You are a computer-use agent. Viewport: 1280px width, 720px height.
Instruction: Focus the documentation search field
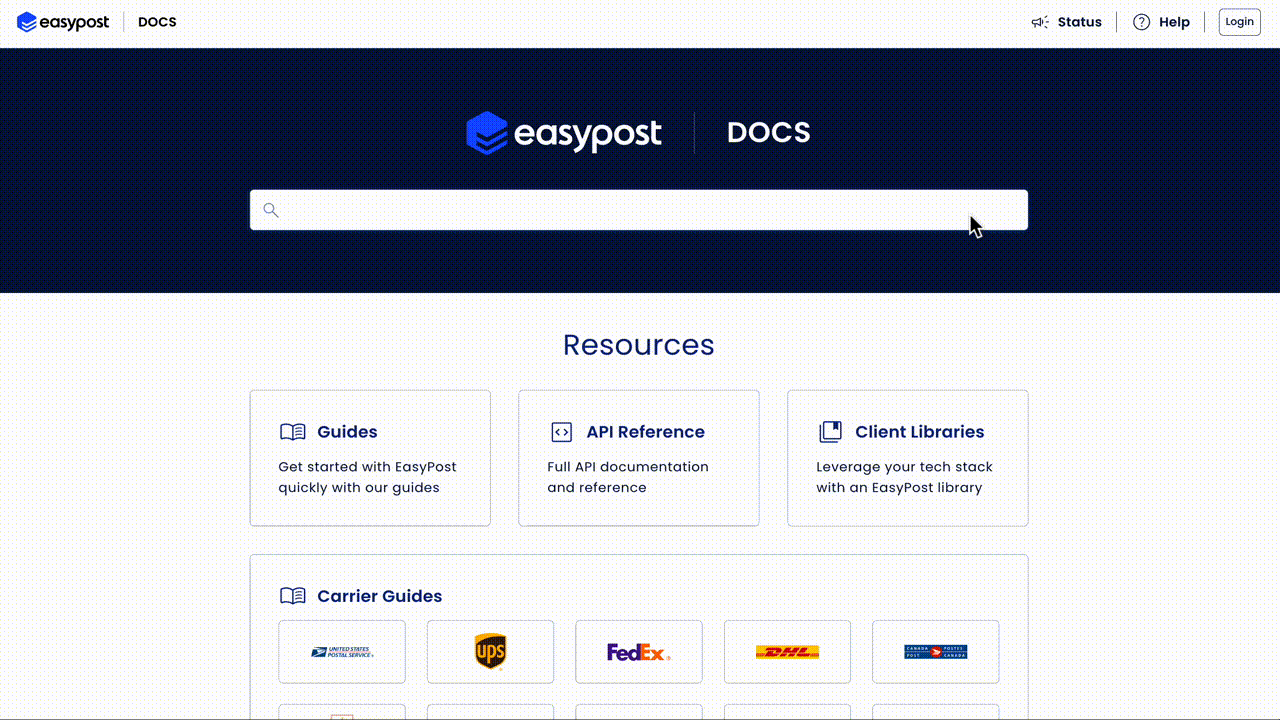[639, 210]
